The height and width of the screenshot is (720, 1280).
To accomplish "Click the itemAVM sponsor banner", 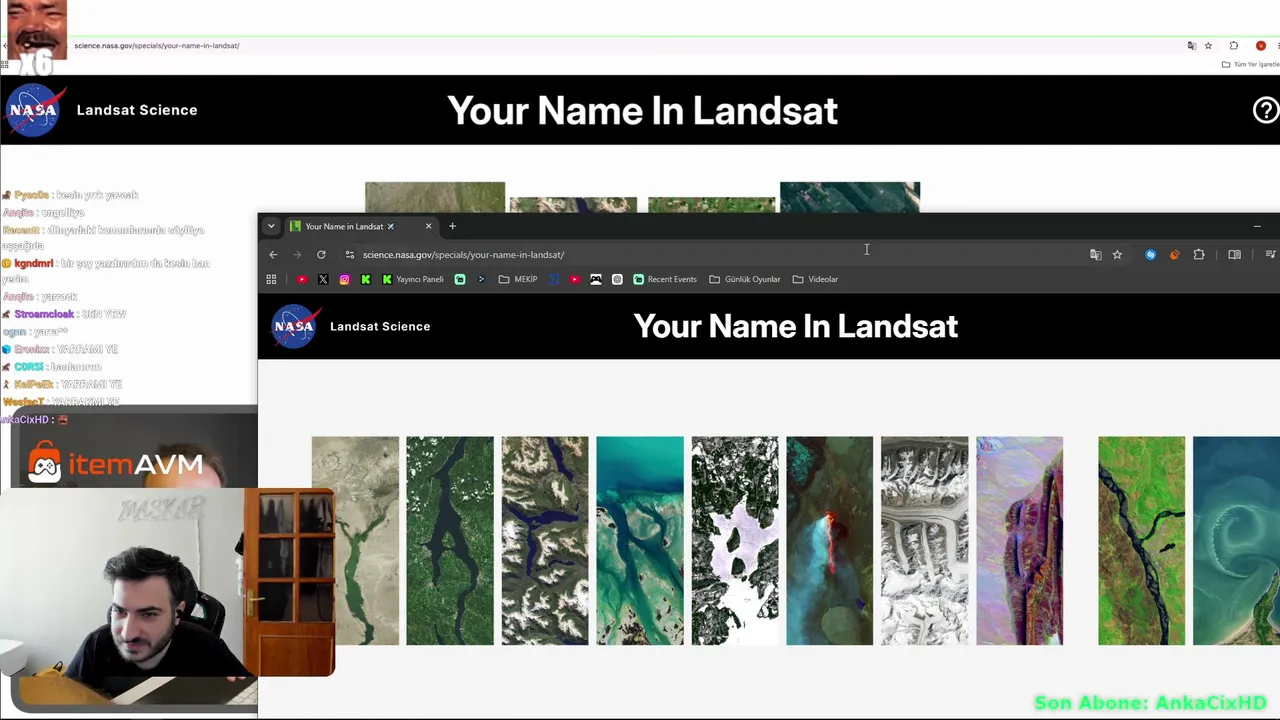I will [115, 463].
